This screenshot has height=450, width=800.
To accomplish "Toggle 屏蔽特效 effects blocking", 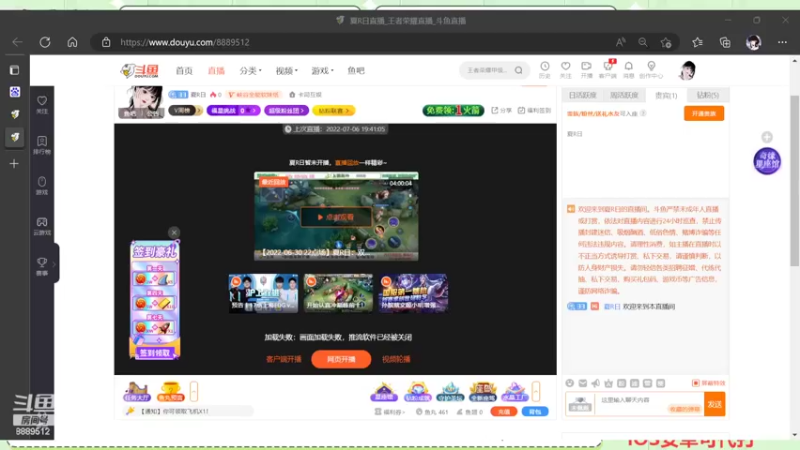I will point(709,383).
